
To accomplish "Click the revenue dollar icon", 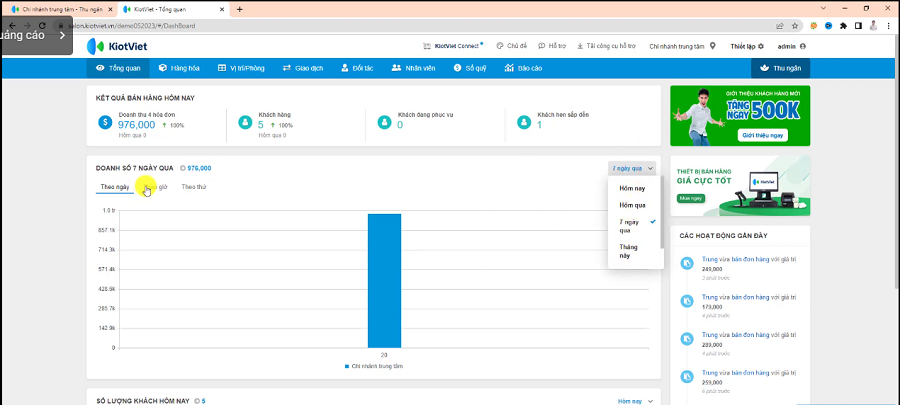I will [x=105, y=122].
